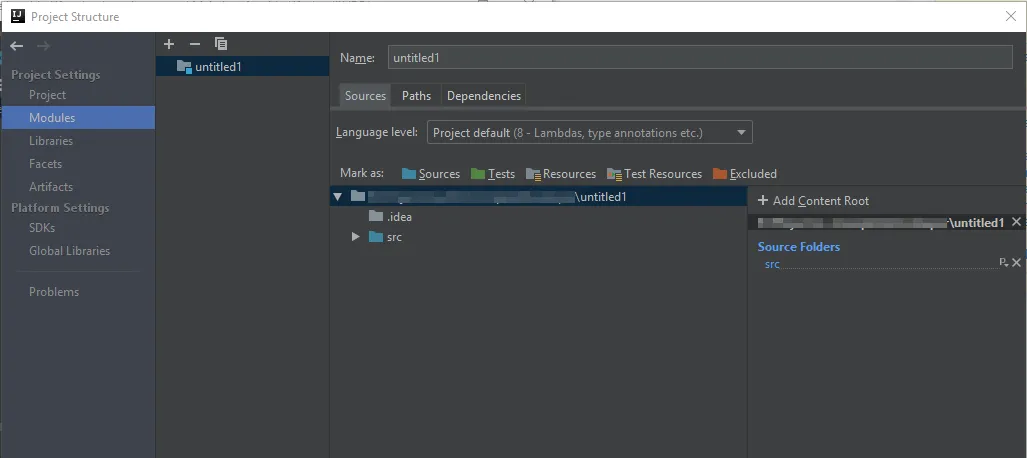The image size is (1027, 458).
Task: Mark folder as Test Resources
Action: 654,174
